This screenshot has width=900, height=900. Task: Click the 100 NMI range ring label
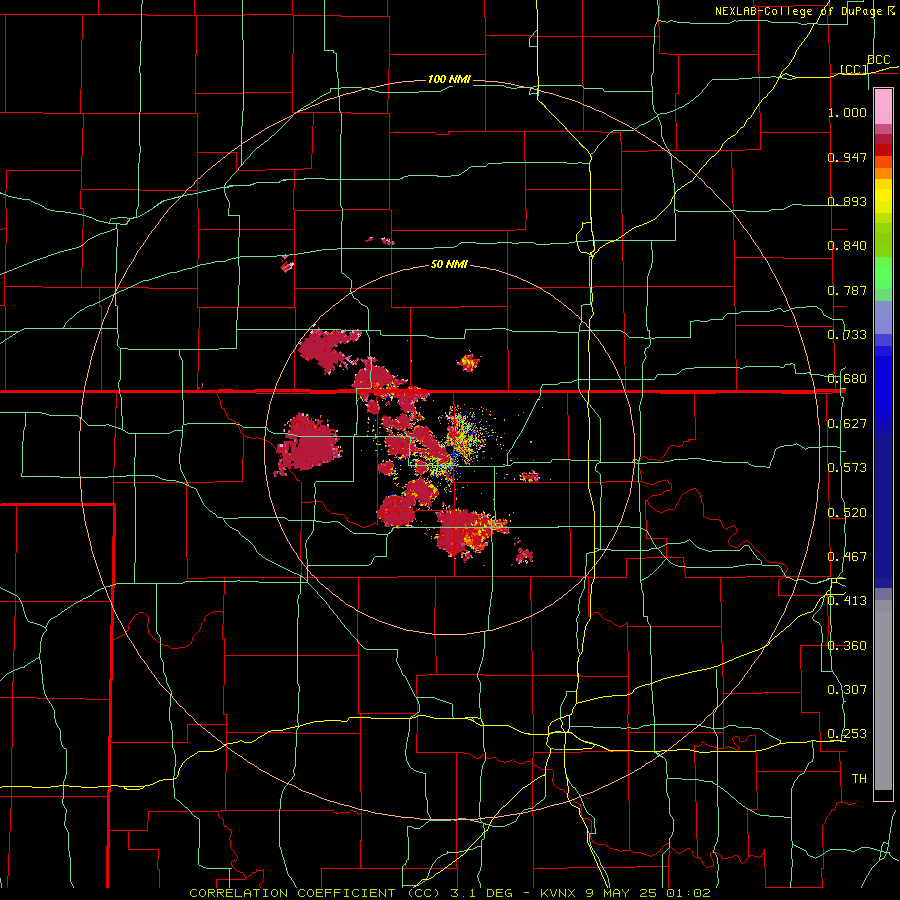click(449, 79)
